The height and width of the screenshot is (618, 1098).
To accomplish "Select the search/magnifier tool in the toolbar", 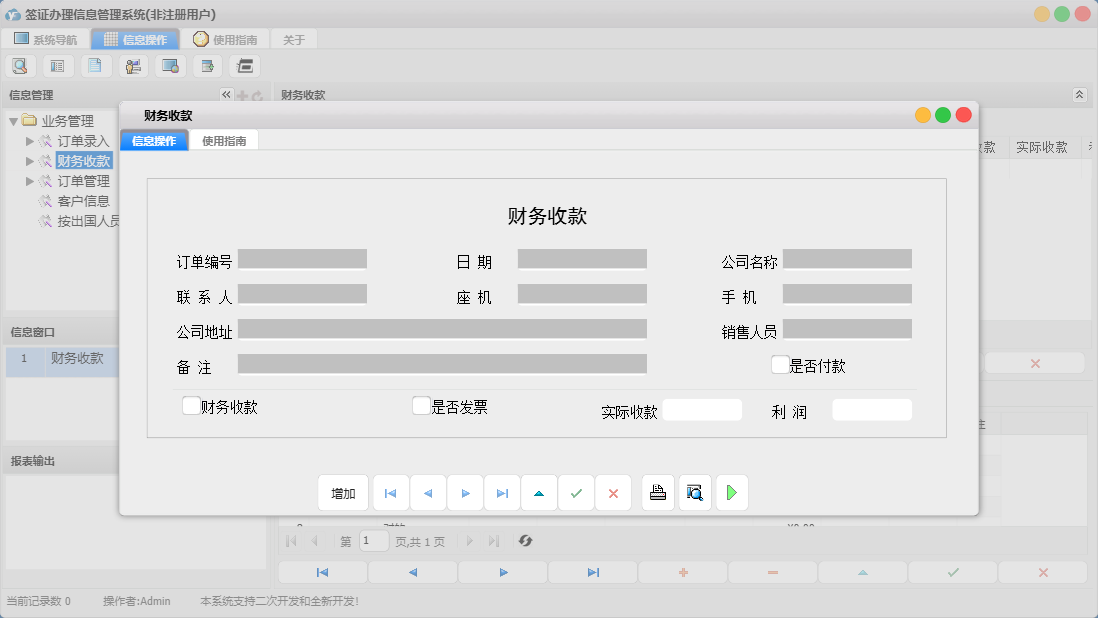I will 20,65.
